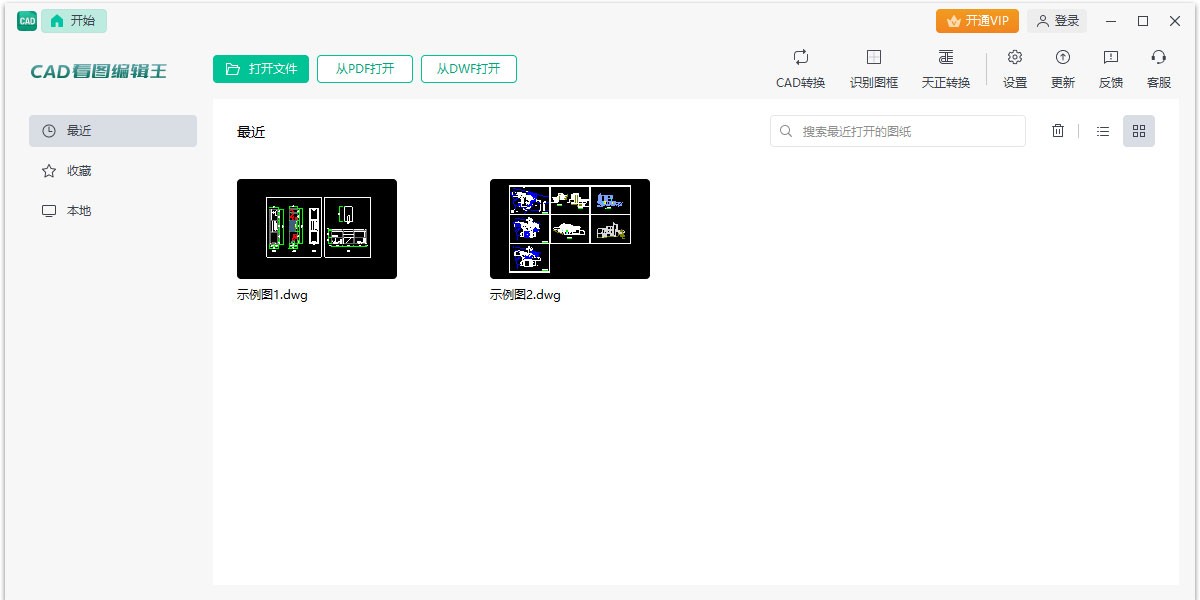Click the 更新 update icon
The image size is (1200, 600).
tap(1063, 69)
